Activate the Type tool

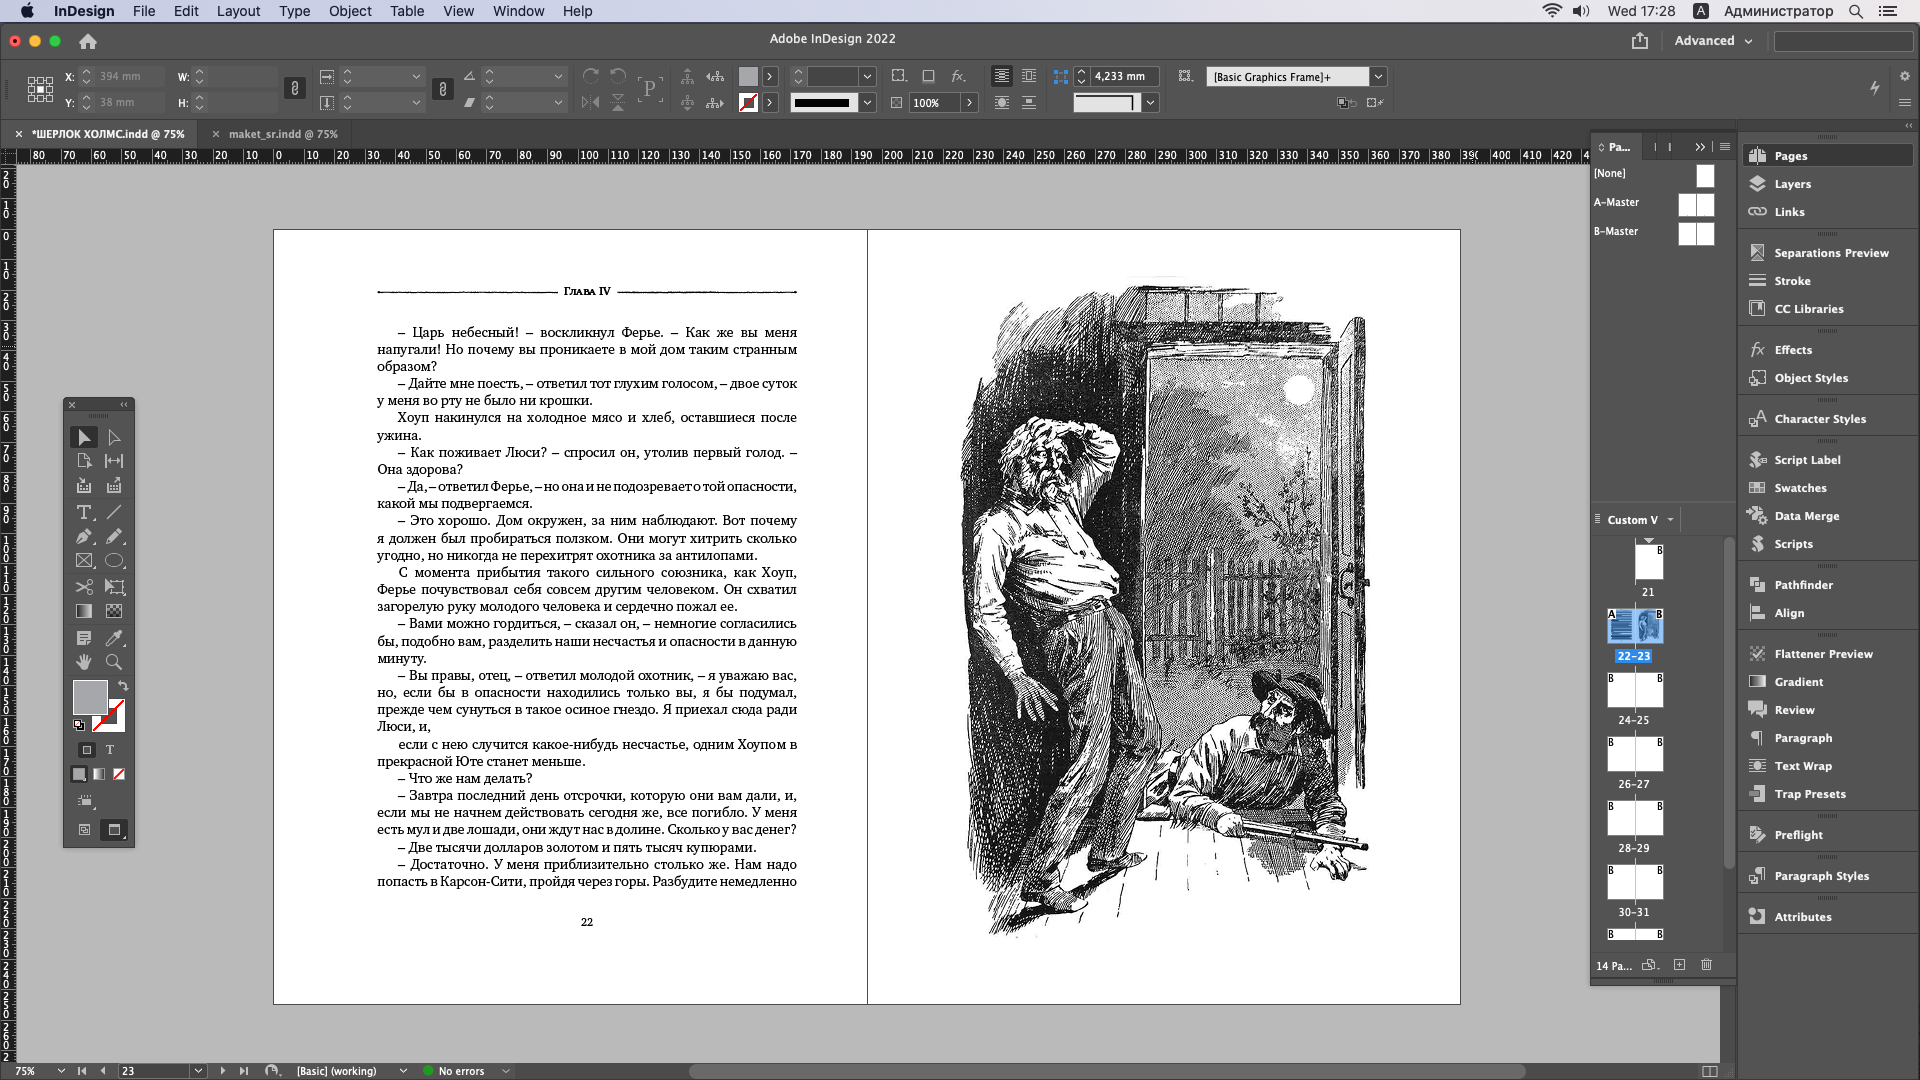(x=84, y=512)
